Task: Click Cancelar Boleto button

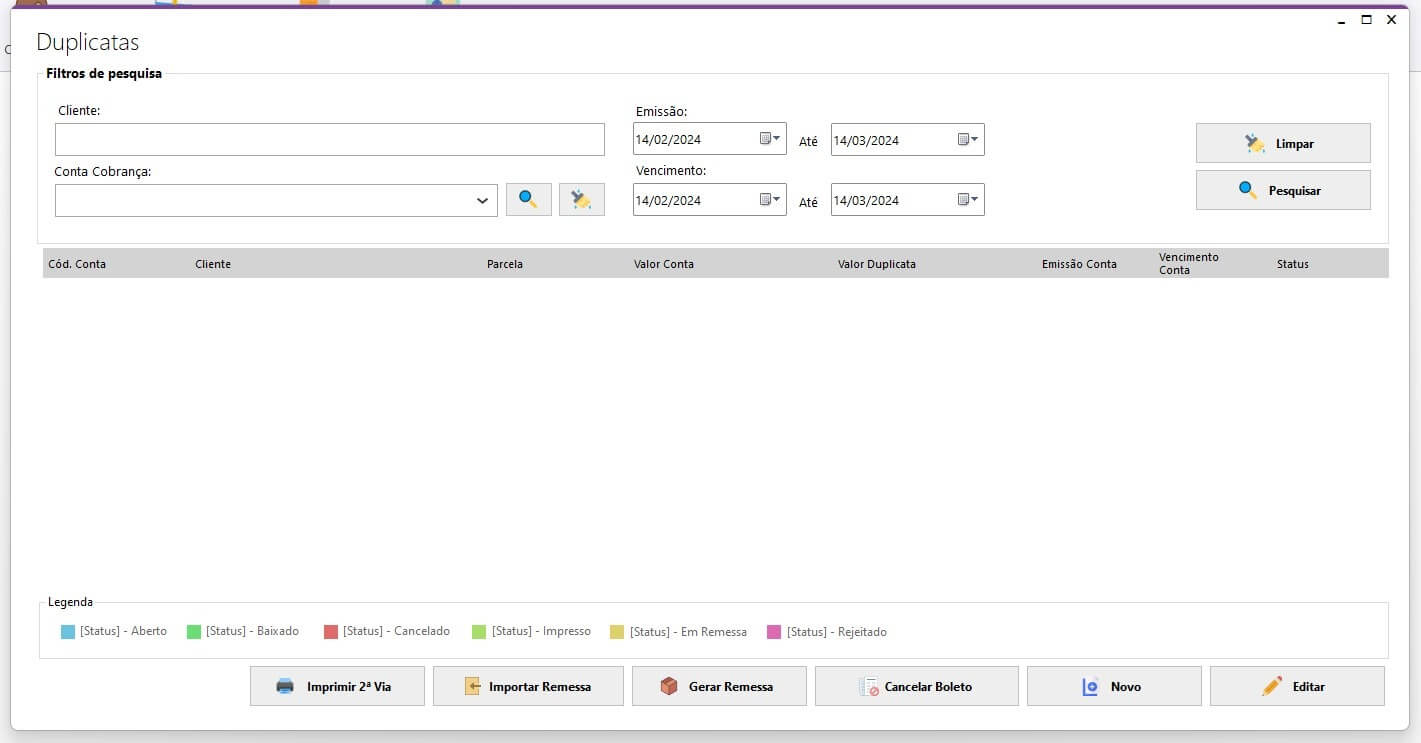Action: tap(917, 686)
